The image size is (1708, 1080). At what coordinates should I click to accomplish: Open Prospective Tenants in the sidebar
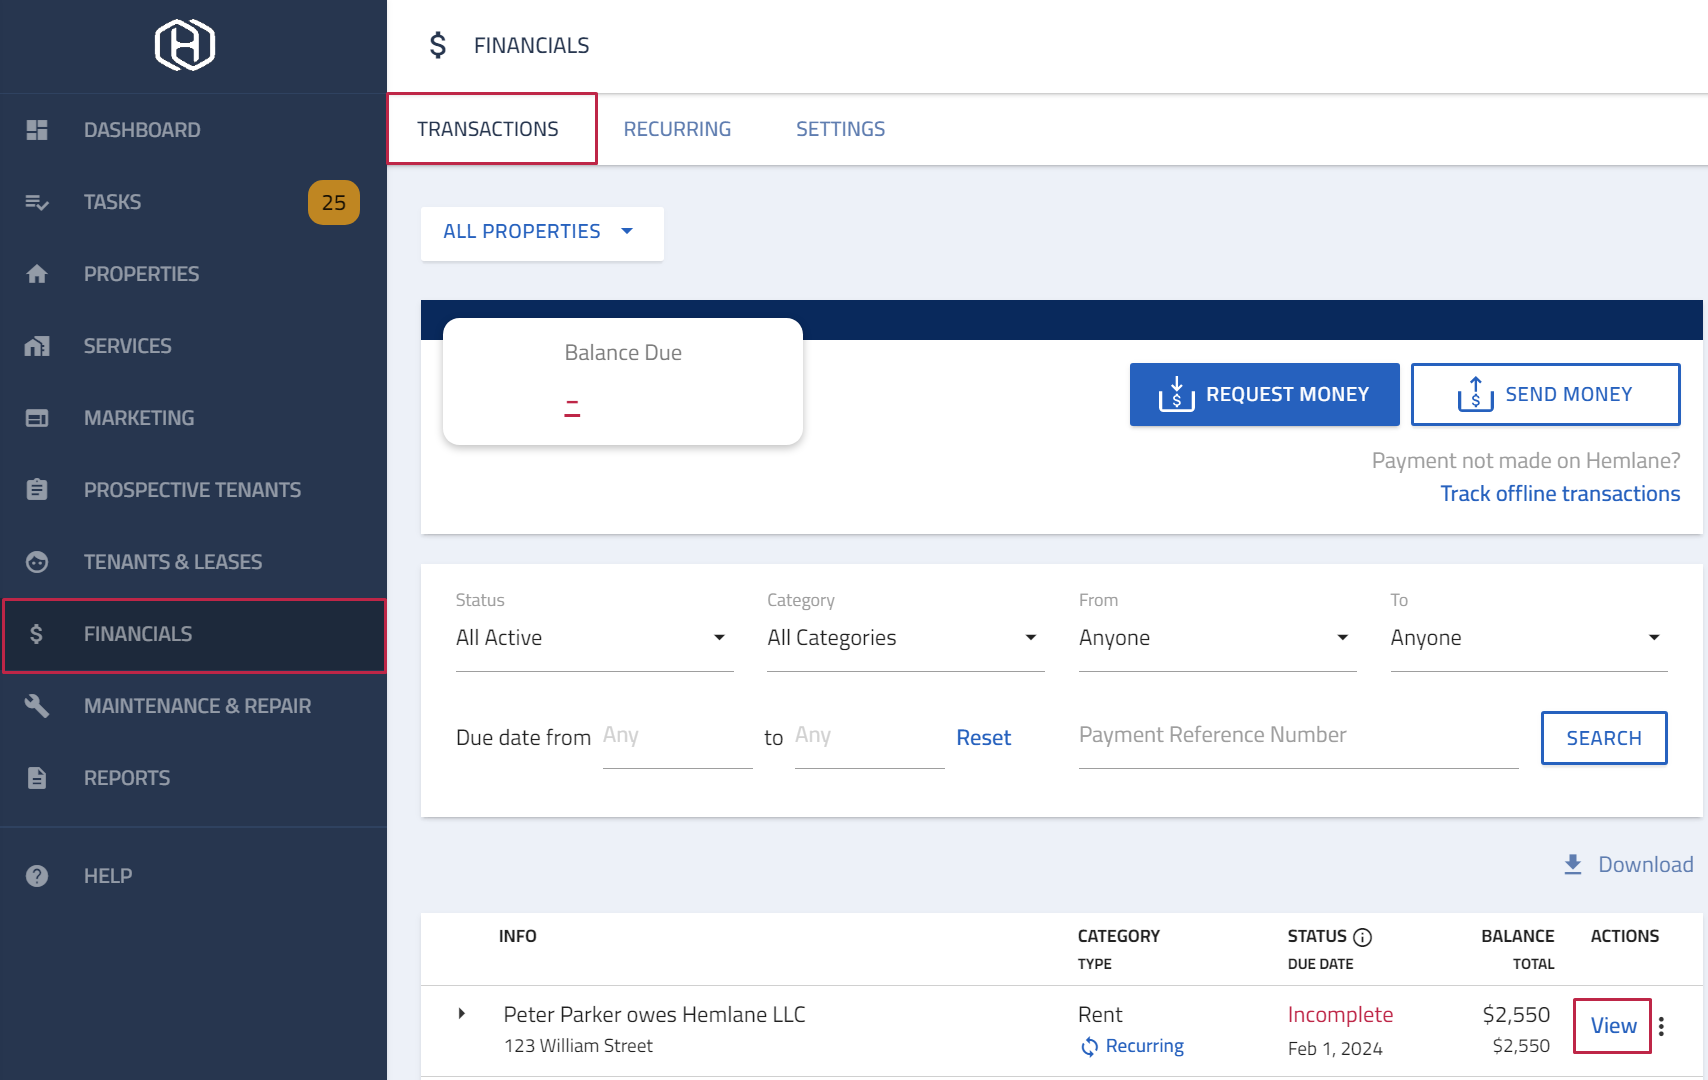[x=193, y=490]
